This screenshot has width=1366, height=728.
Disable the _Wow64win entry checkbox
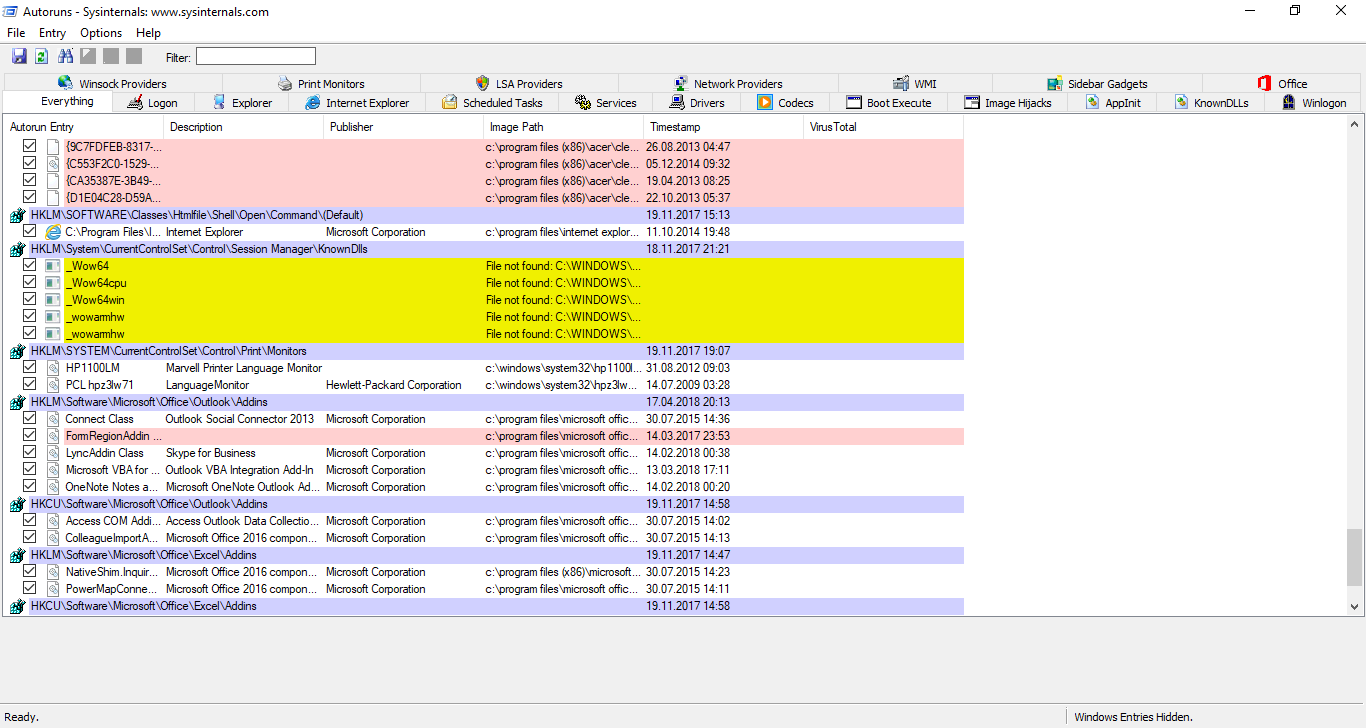click(x=30, y=300)
